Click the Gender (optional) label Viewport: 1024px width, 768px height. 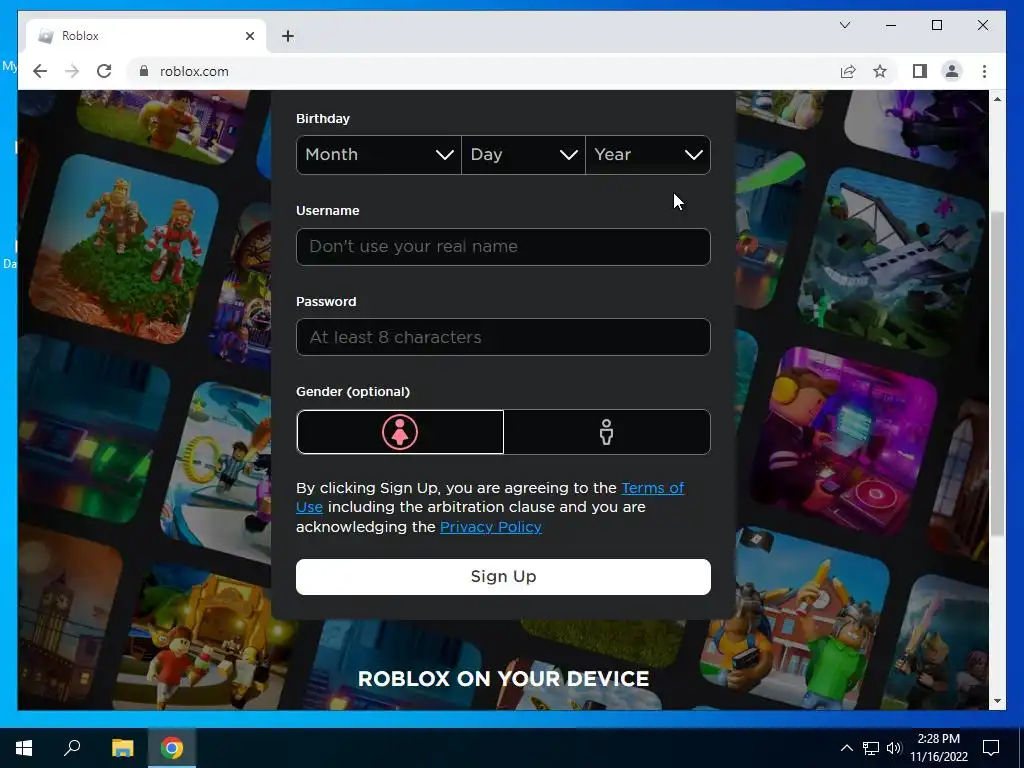coord(353,392)
